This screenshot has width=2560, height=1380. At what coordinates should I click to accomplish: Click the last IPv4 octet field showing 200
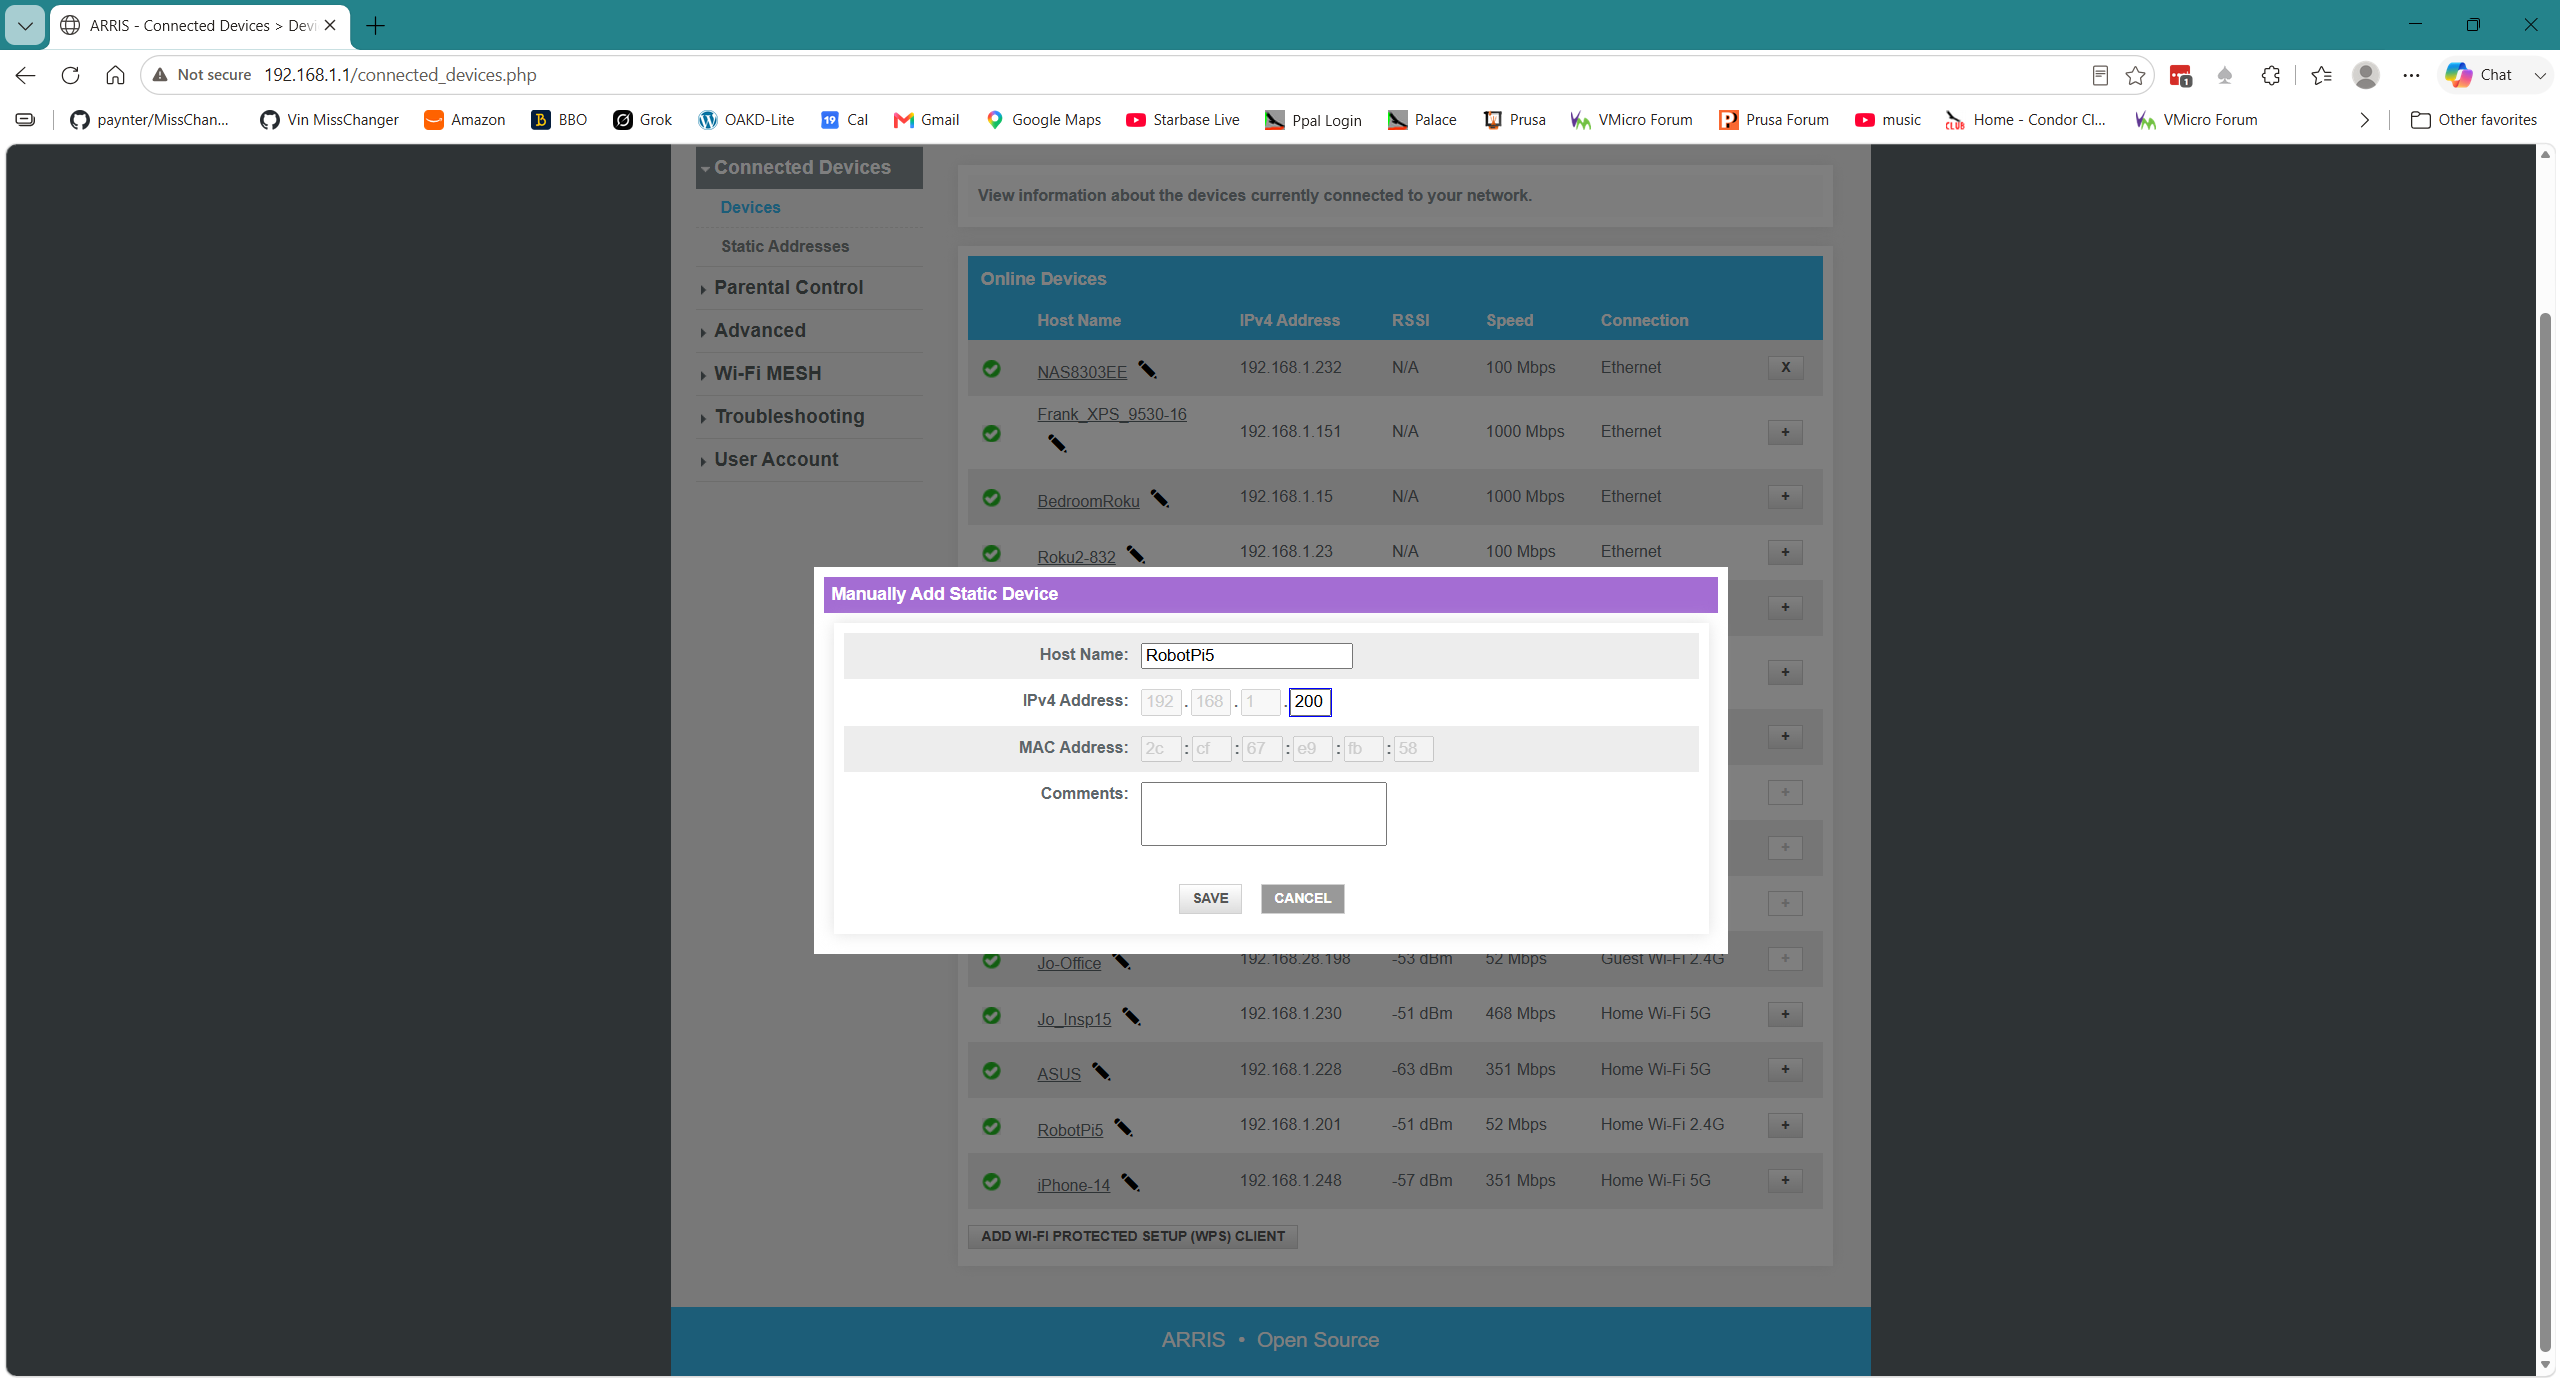[1310, 701]
